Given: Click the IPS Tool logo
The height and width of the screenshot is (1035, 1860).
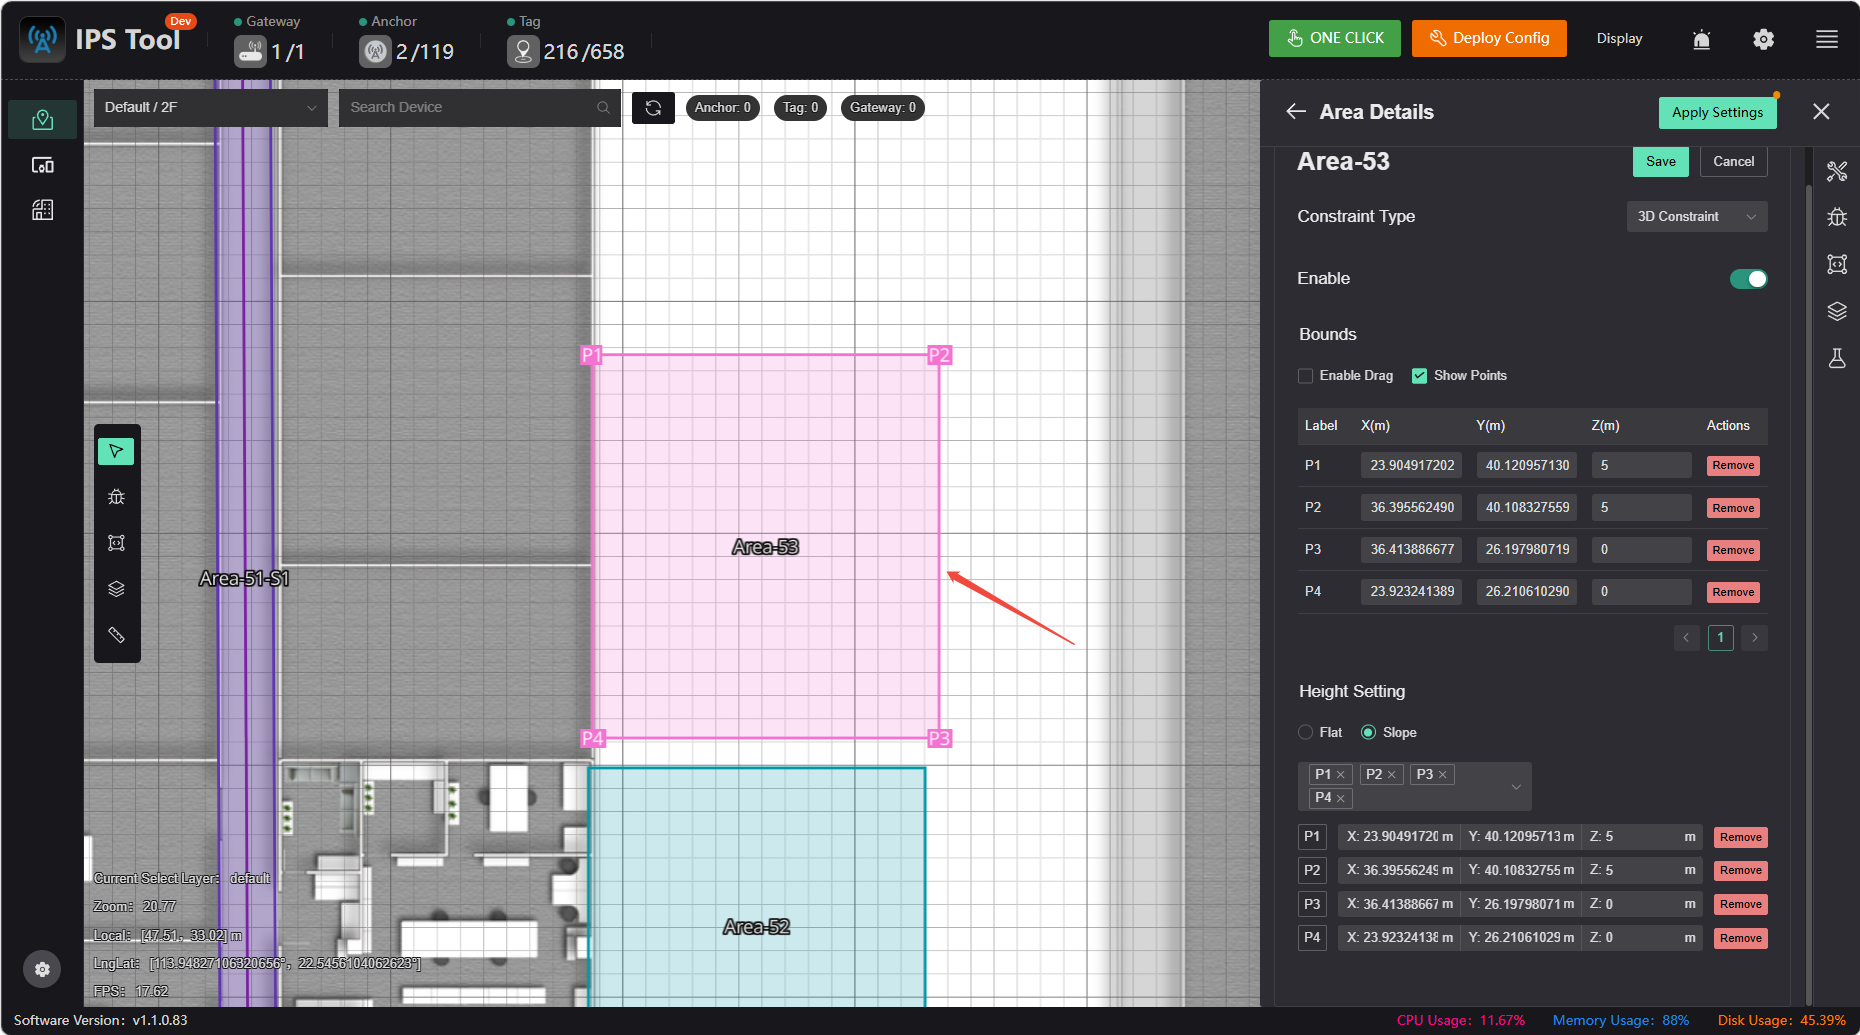Looking at the screenshot, I should (42, 39).
